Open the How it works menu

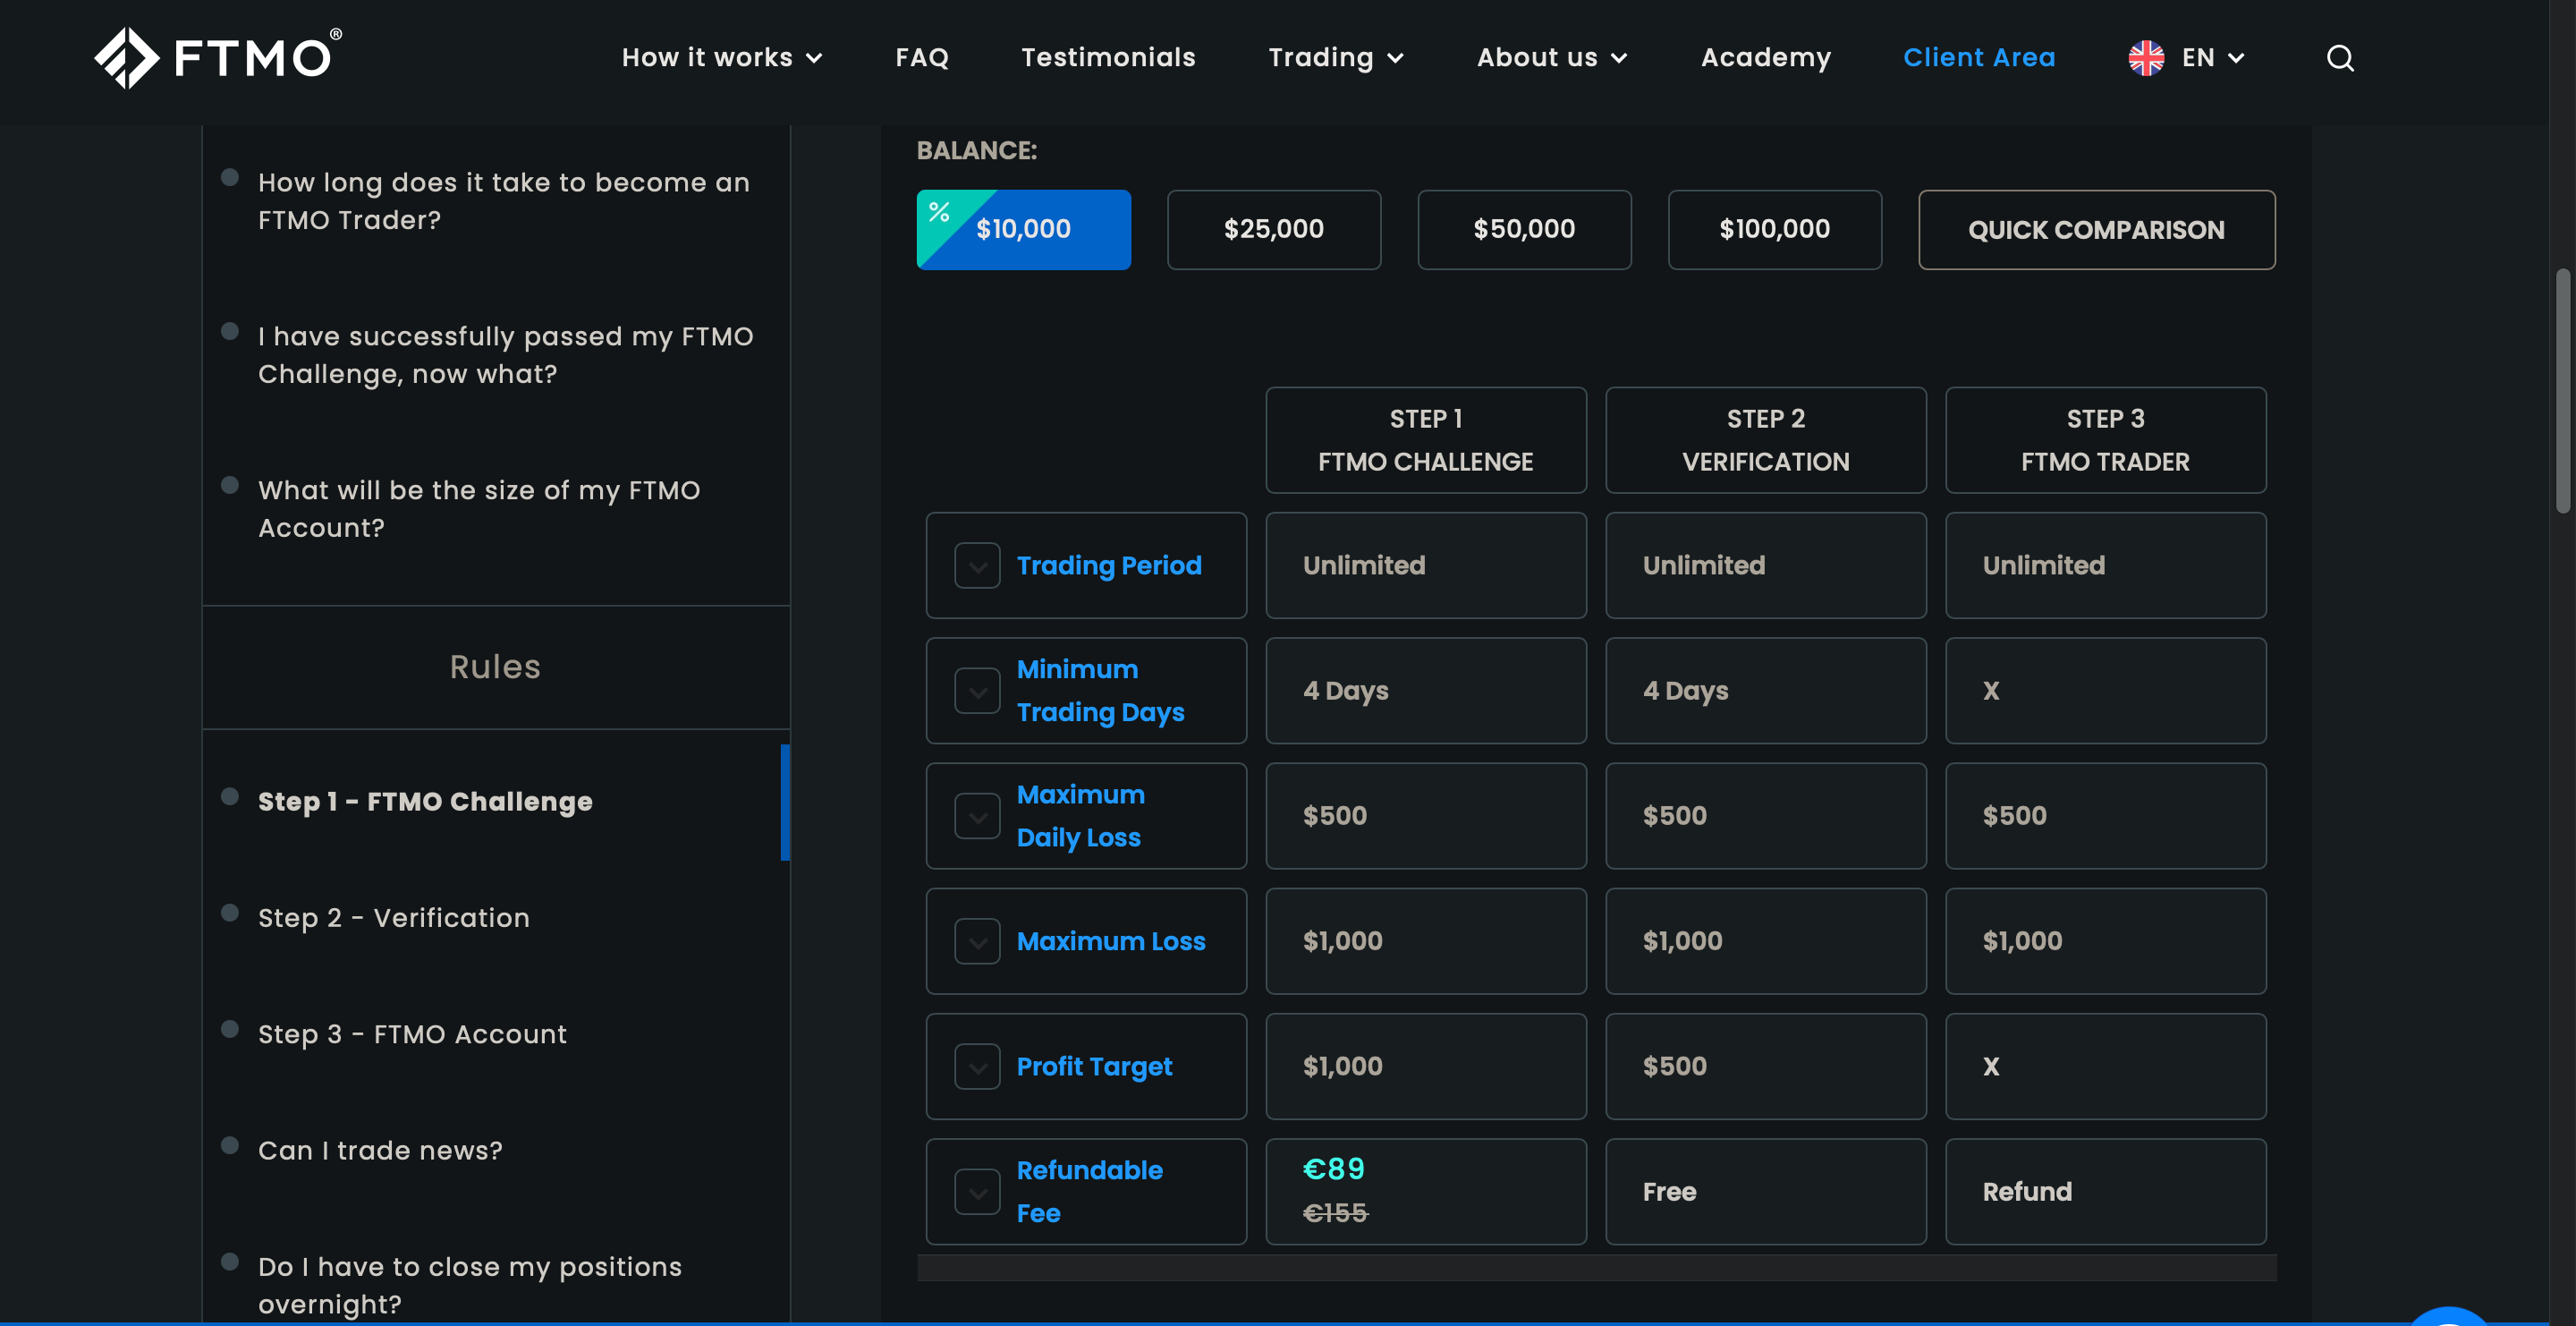point(722,58)
